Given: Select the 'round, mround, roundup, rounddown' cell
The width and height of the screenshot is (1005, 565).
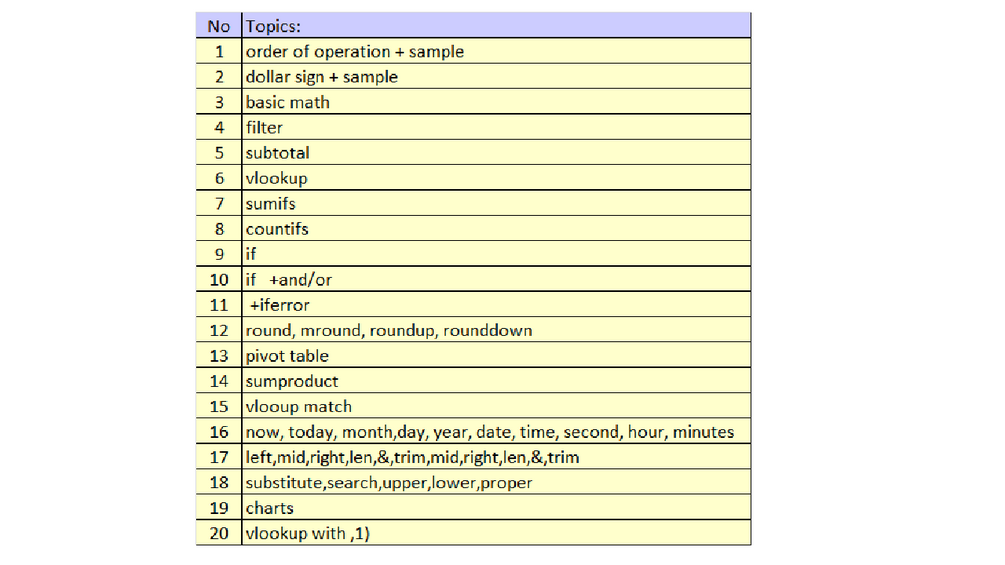Looking at the screenshot, I should [x=496, y=331].
